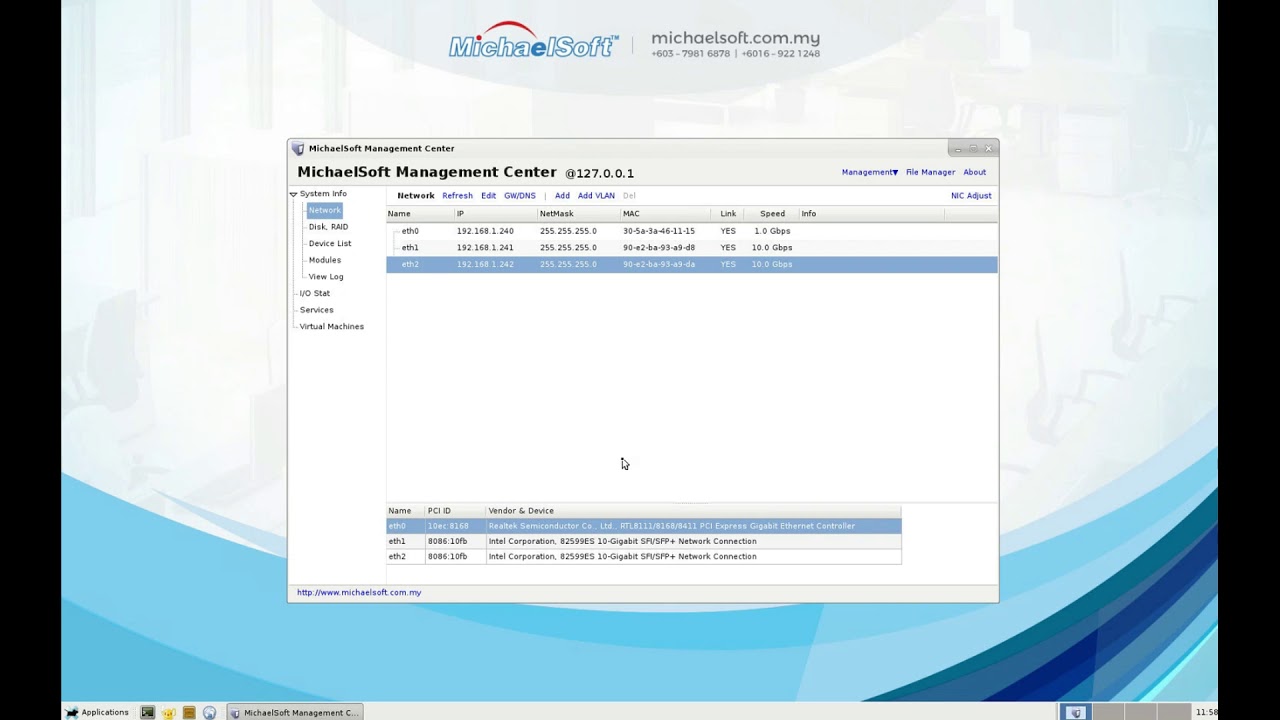Select the eth0 row in the network table
Image resolution: width=1280 pixels, height=720 pixels.
(x=692, y=231)
